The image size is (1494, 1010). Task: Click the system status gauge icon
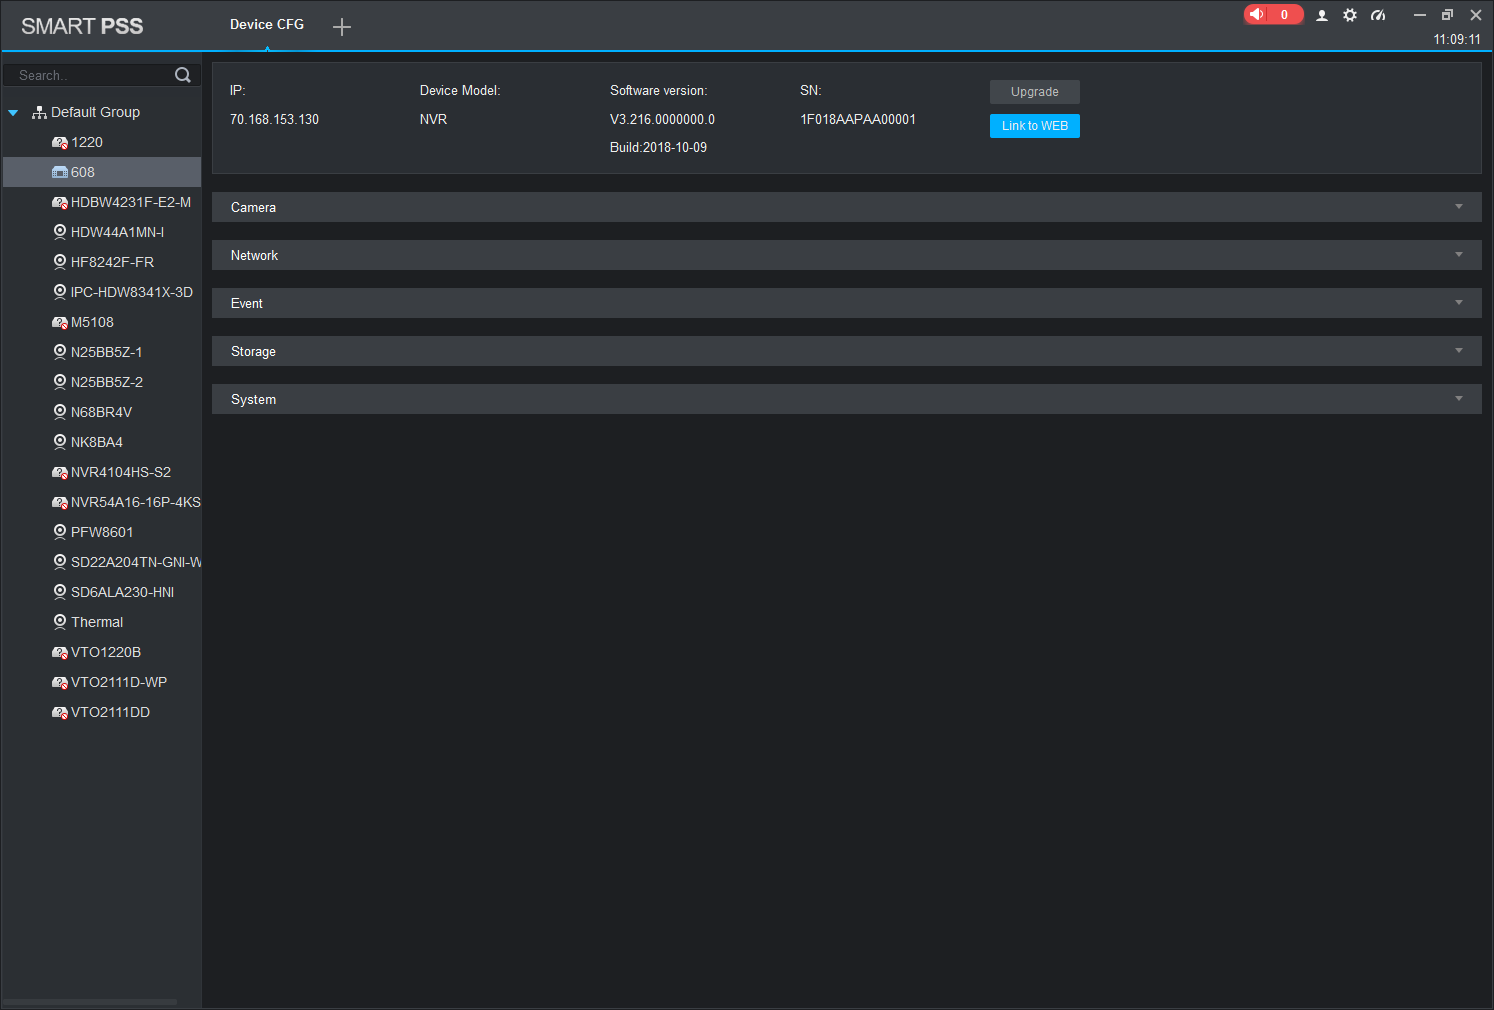click(1378, 15)
